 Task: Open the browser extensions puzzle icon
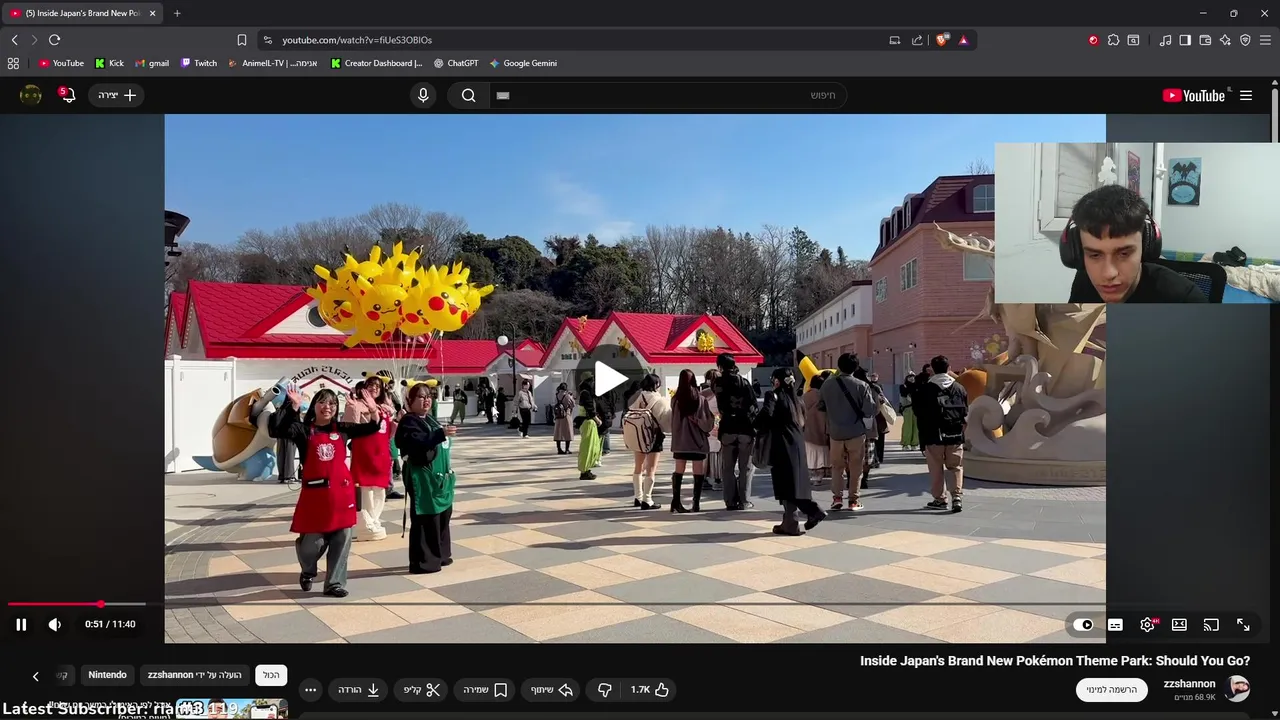click(x=1113, y=40)
